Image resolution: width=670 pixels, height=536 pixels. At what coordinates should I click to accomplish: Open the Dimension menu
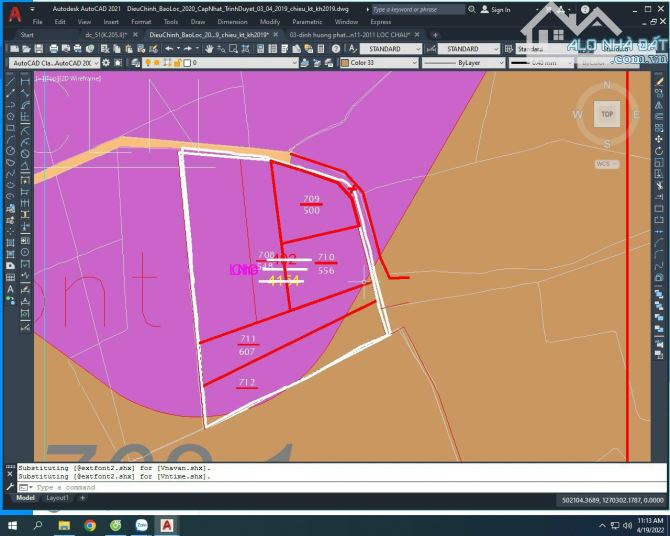tap(232, 21)
